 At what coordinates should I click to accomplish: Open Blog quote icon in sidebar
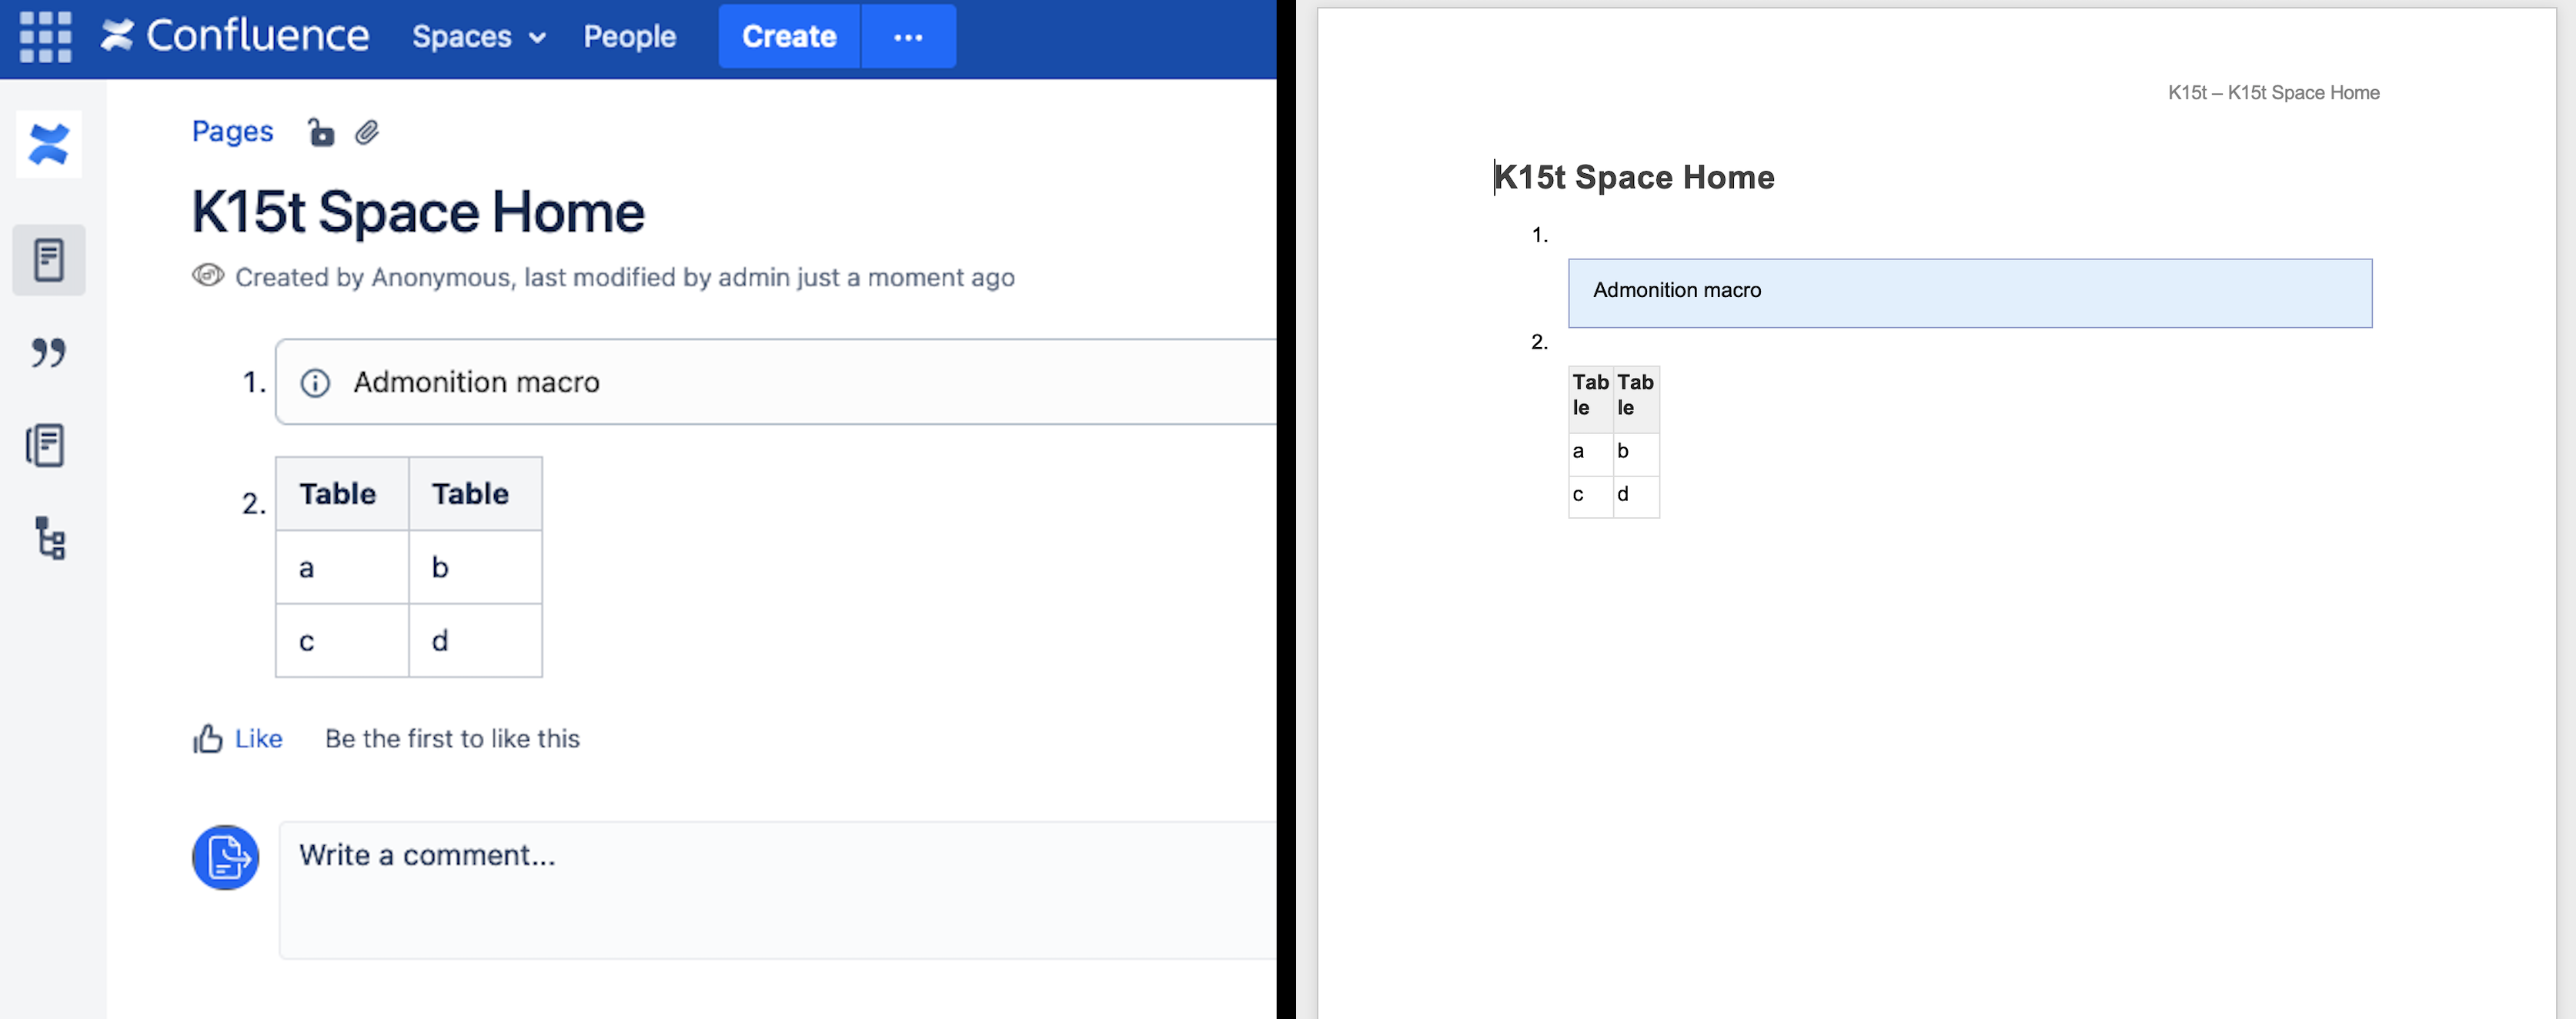click(x=48, y=352)
